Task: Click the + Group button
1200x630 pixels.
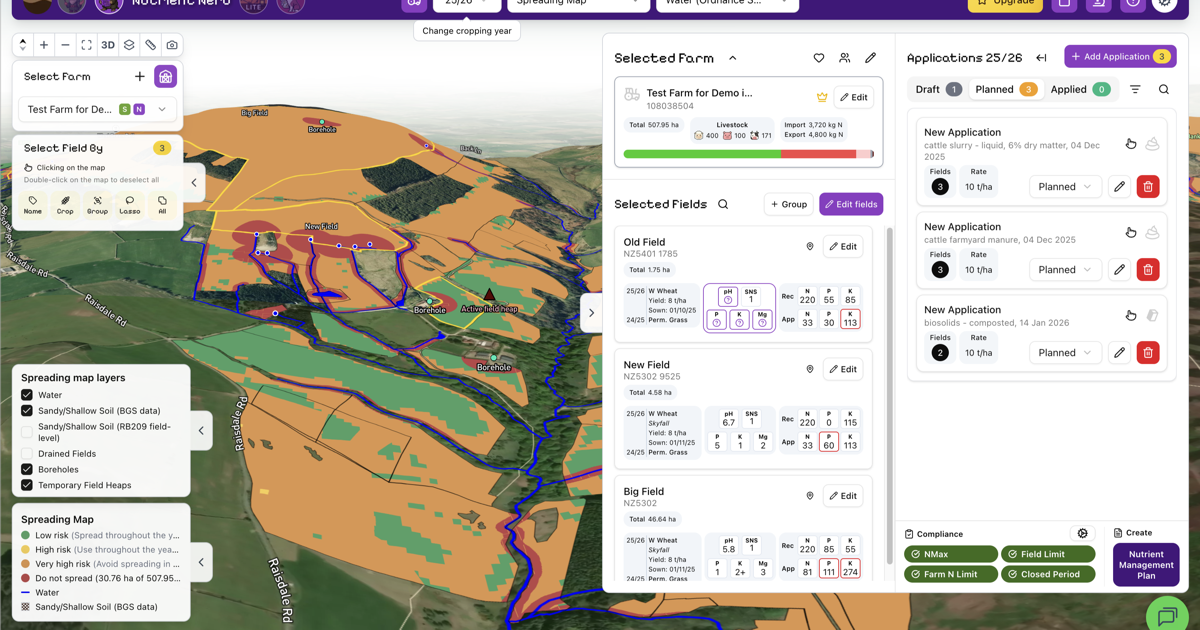Action: pos(789,204)
